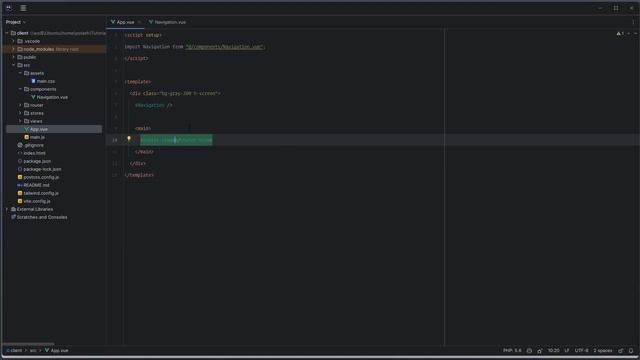Click the yellow intention lightbulb icon
Image resolution: width=640 pixels, height=360 pixels.
[x=129, y=139]
